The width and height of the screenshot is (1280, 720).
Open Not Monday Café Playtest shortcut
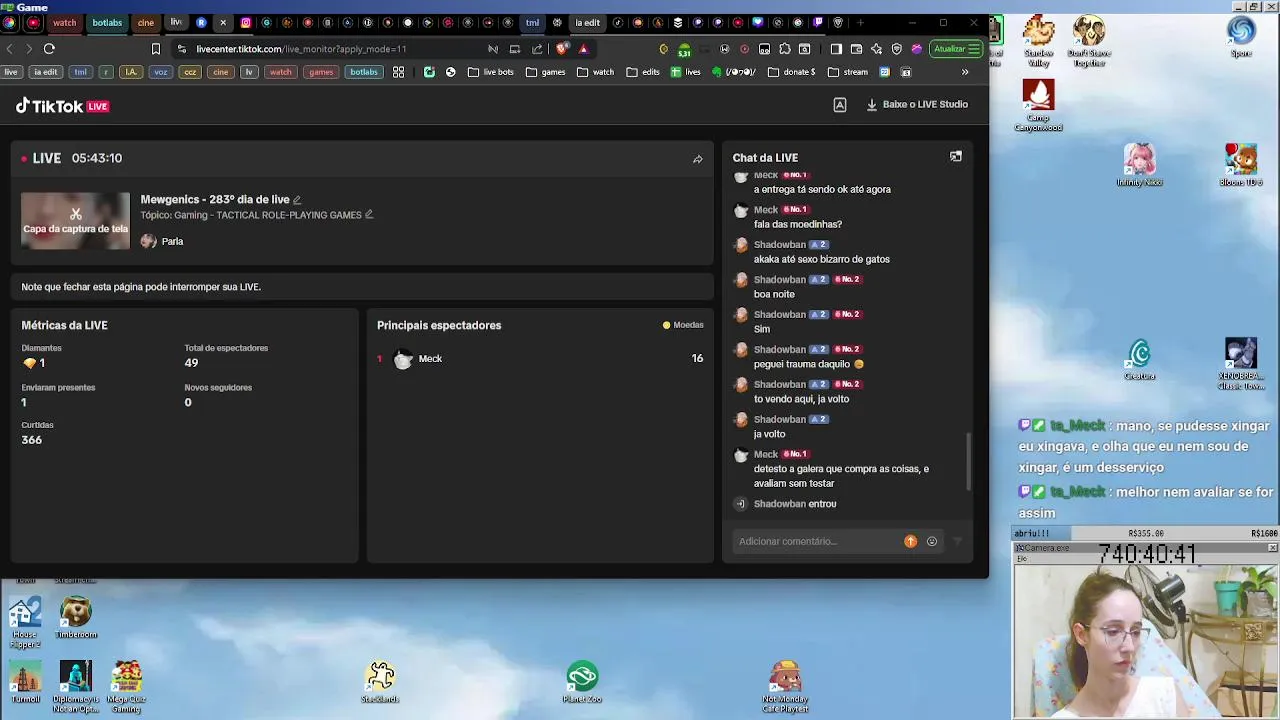[785, 687]
